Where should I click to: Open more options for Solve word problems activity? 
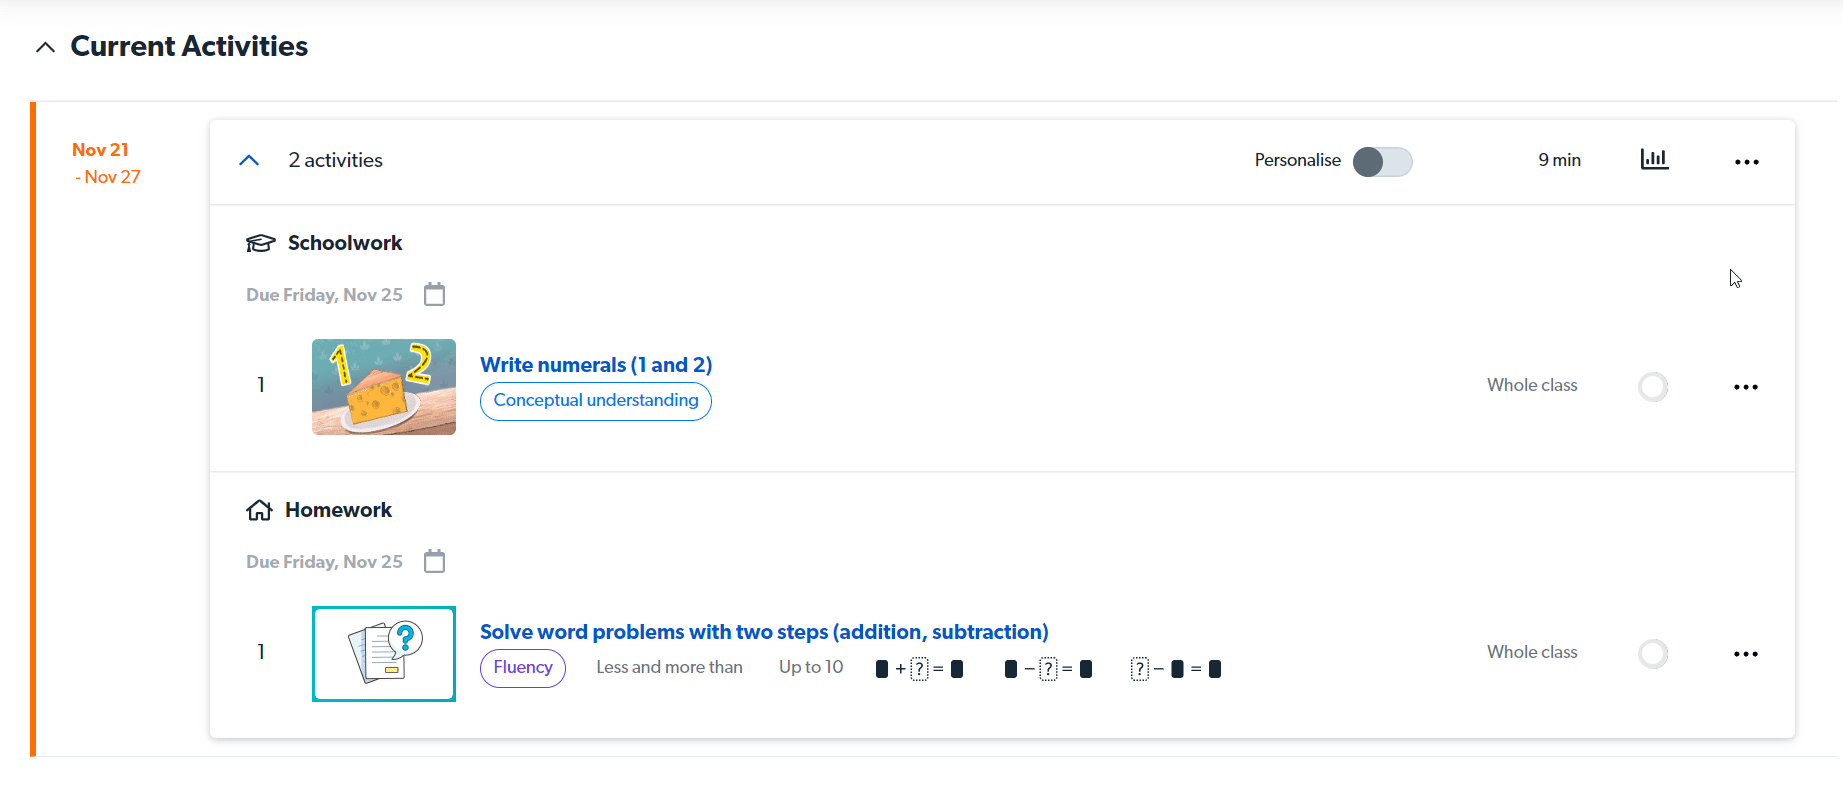1746,654
